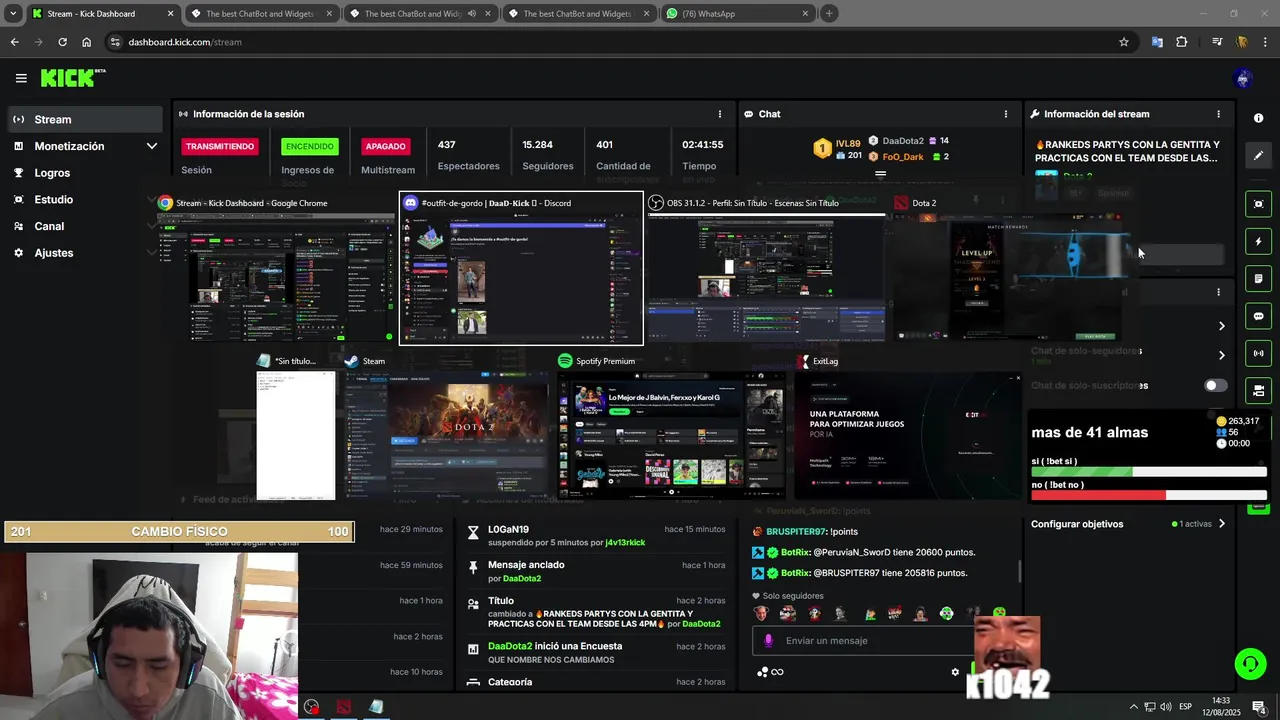Open the Chrome tab search dropdown arrow
This screenshot has height=720, width=1280.
13,14
